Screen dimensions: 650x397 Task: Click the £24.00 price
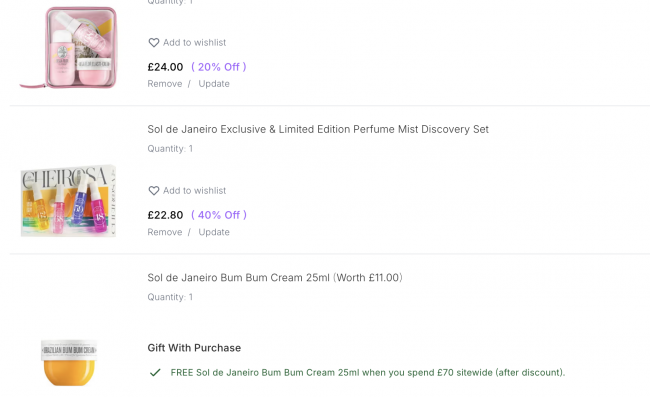click(x=165, y=67)
